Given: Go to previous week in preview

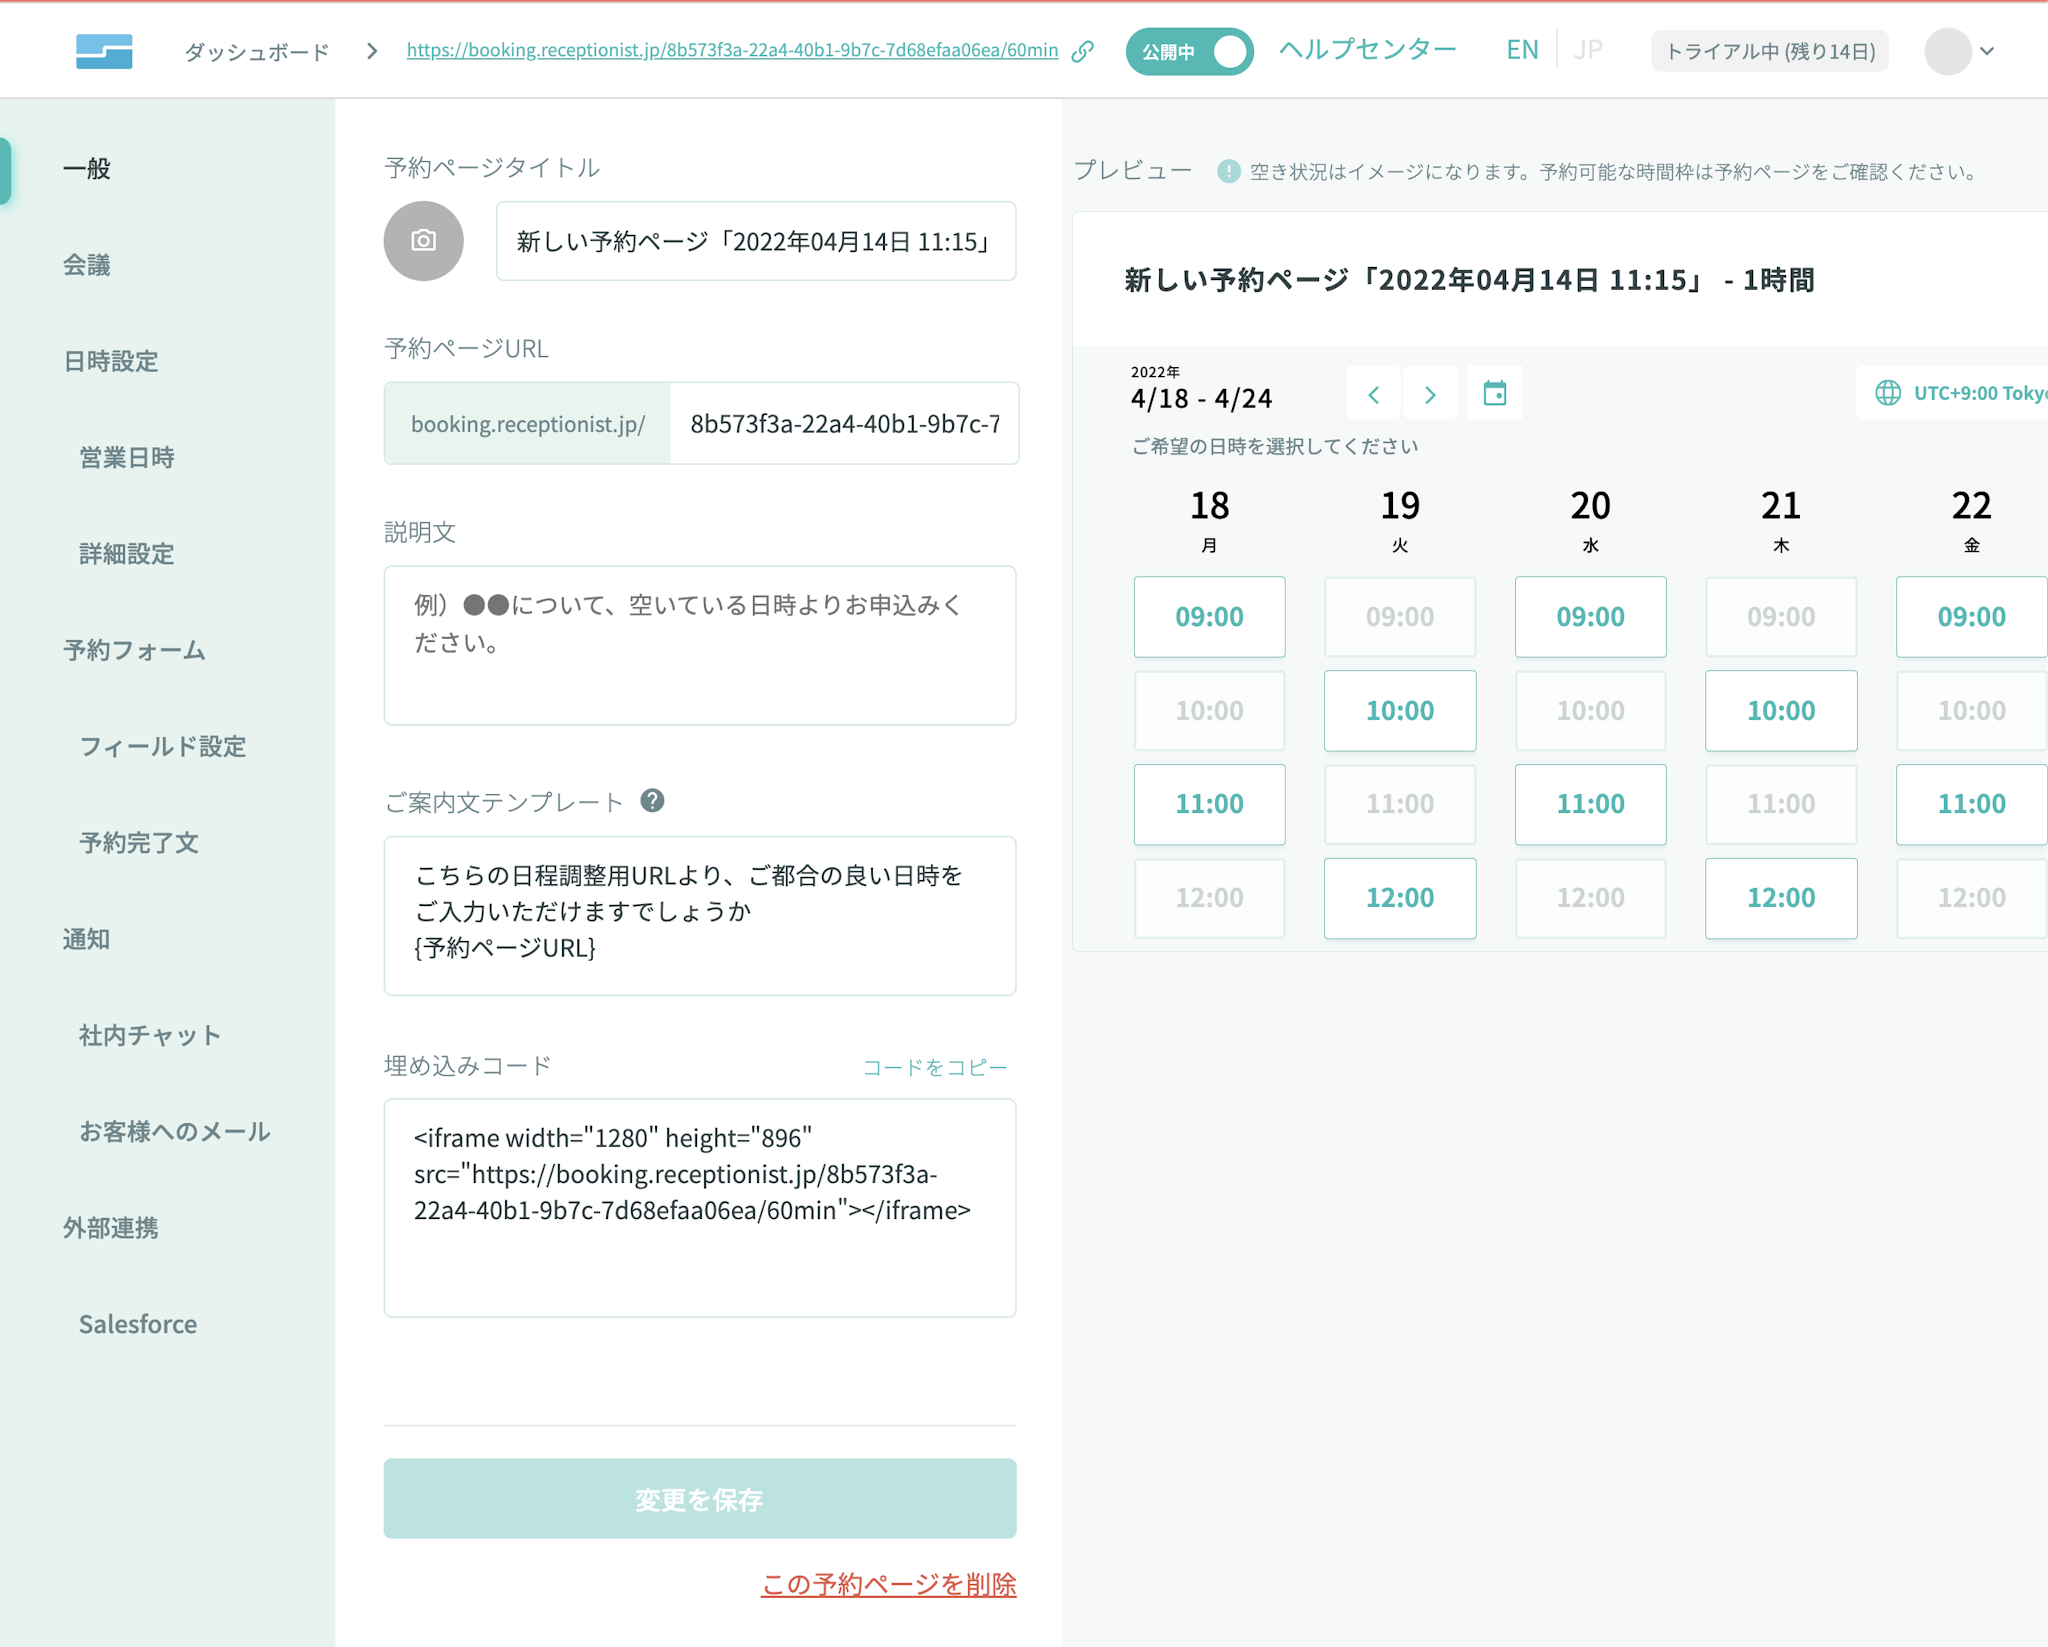Looking at the screenshot, I should point(1373,395).
